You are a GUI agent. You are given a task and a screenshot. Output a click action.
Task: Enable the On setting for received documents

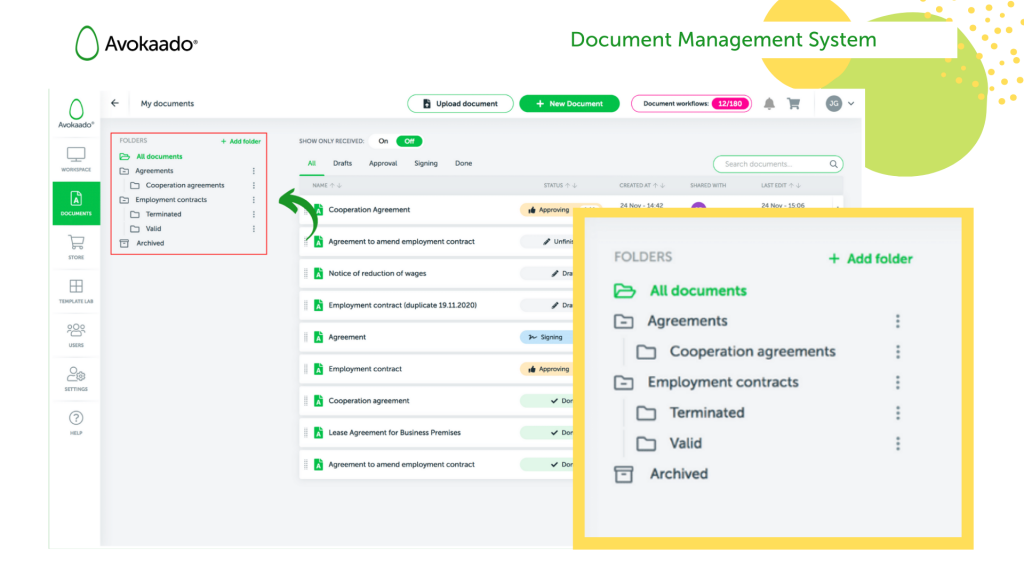pos(385,141)
